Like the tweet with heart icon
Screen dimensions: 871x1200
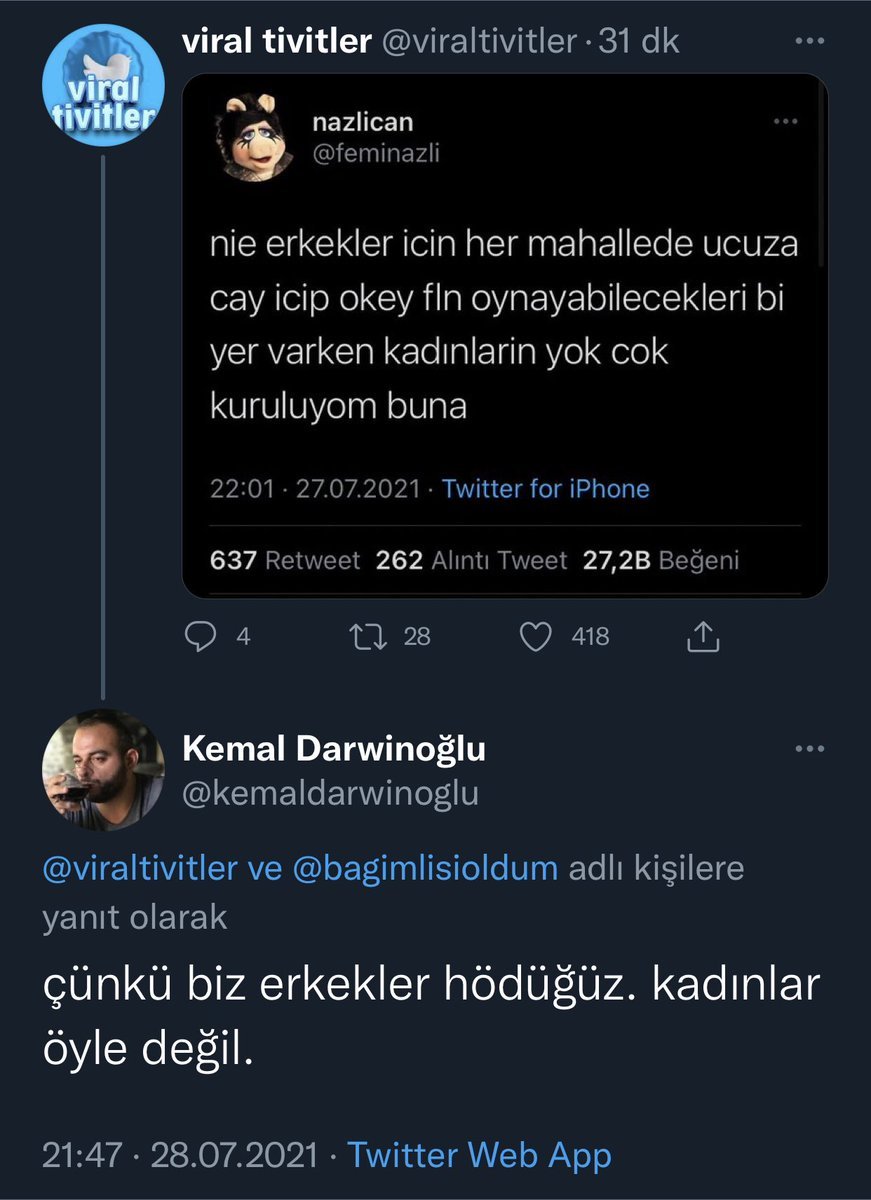(537, 636)
